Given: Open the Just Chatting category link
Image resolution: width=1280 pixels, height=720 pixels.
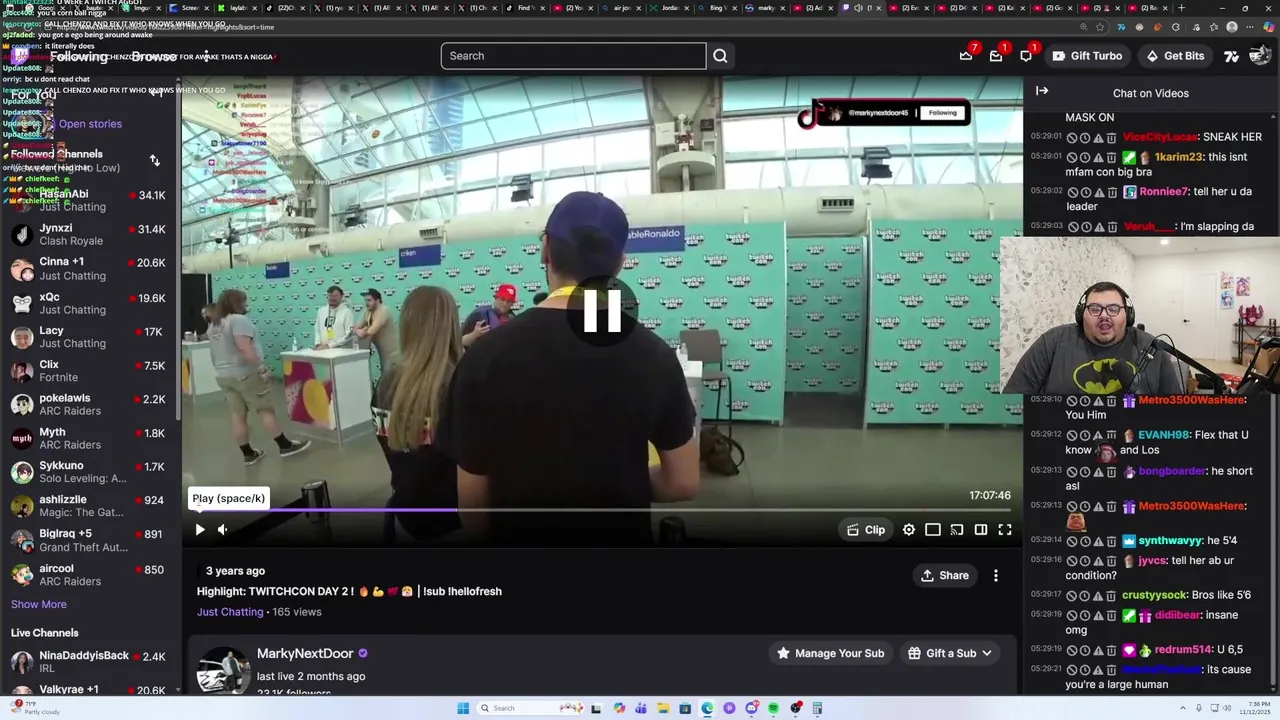Looking at the screenshot, I should pos(230,611).
